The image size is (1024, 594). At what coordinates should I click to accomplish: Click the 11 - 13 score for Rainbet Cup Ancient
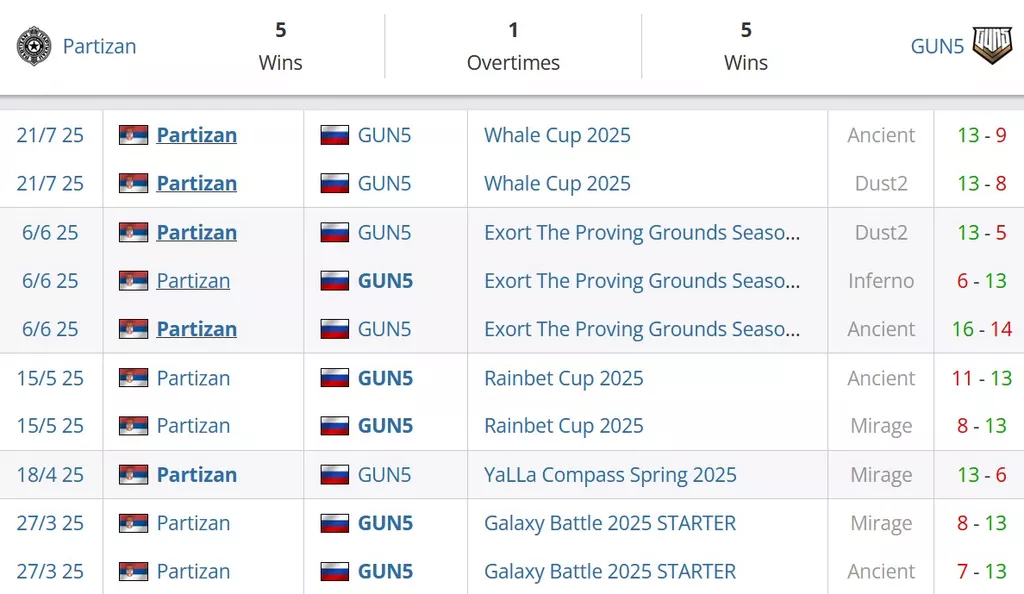[982, 378]
